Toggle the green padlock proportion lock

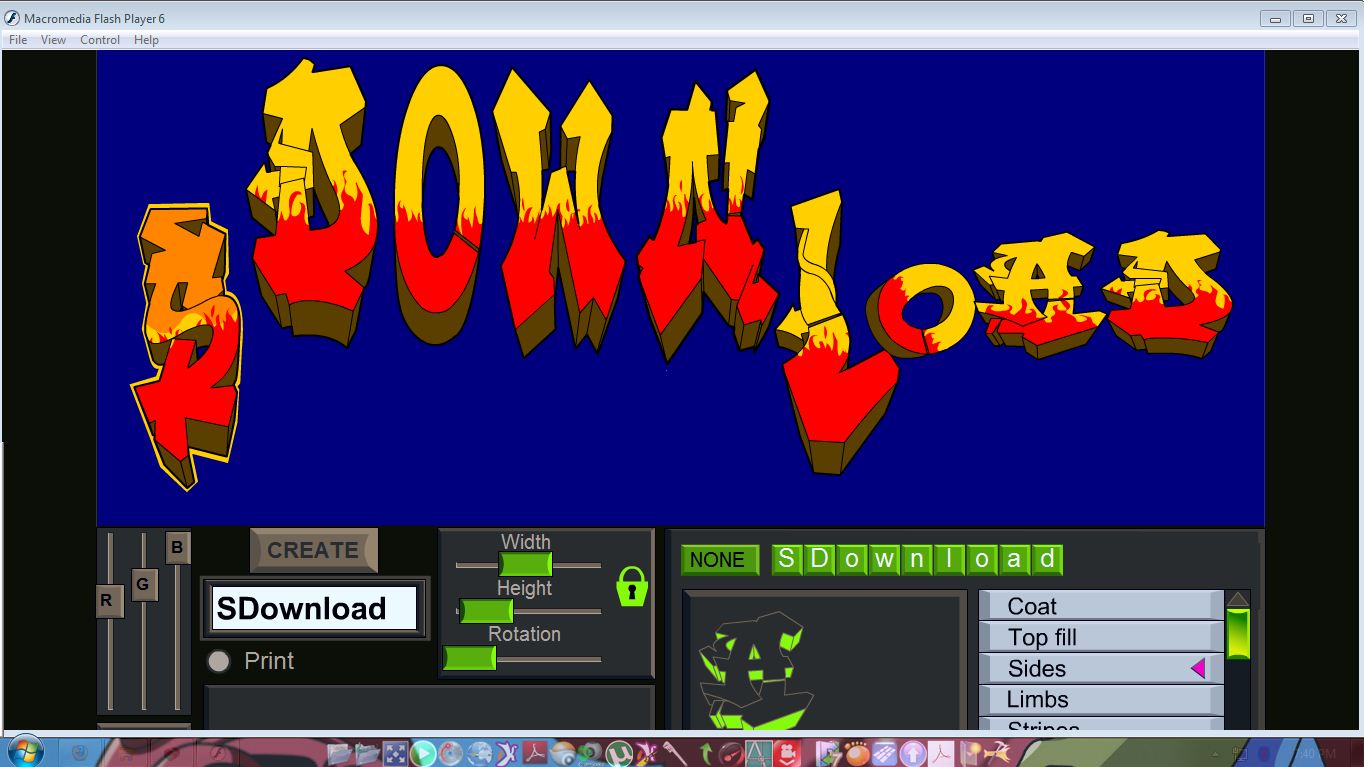pyautogui.click(x=632, y=586)
